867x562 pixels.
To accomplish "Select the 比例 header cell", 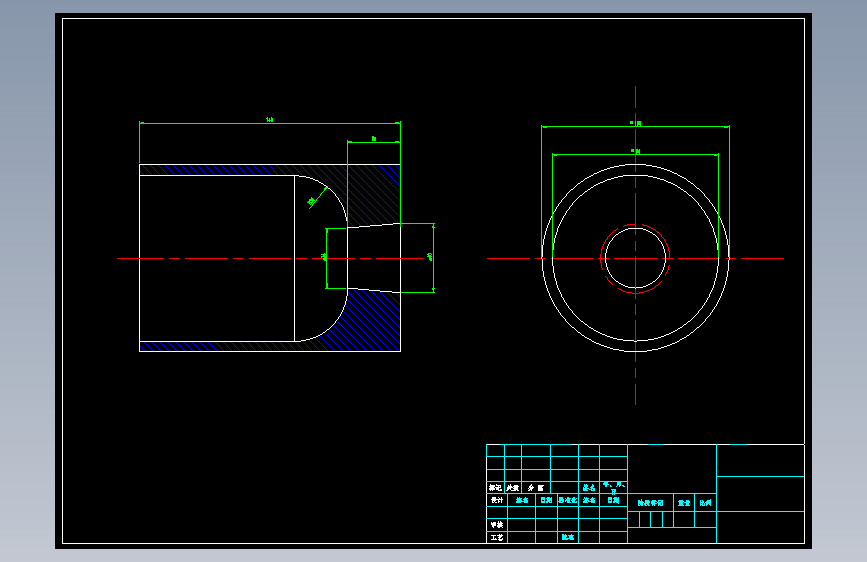I will pos(706,503).
